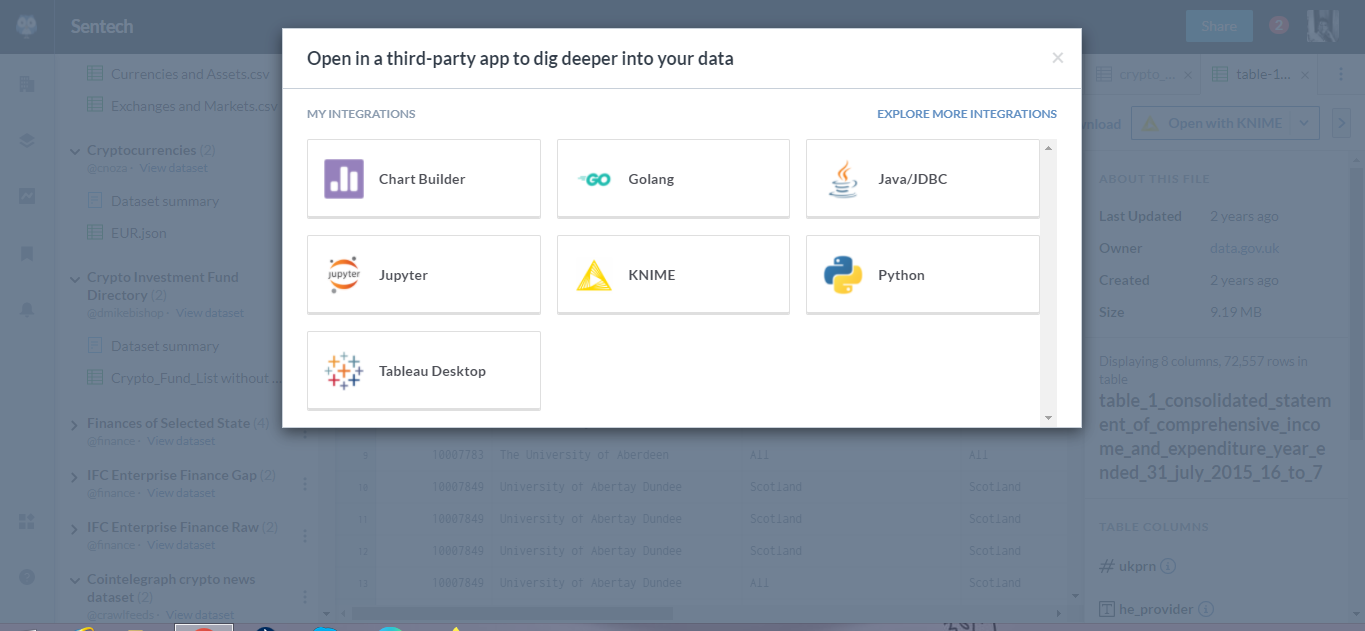Image resolution: width=1365 pixels, height=631 pixels.
Task: Open the apps grid sidebar icon
Action: [x=27, y=521]
